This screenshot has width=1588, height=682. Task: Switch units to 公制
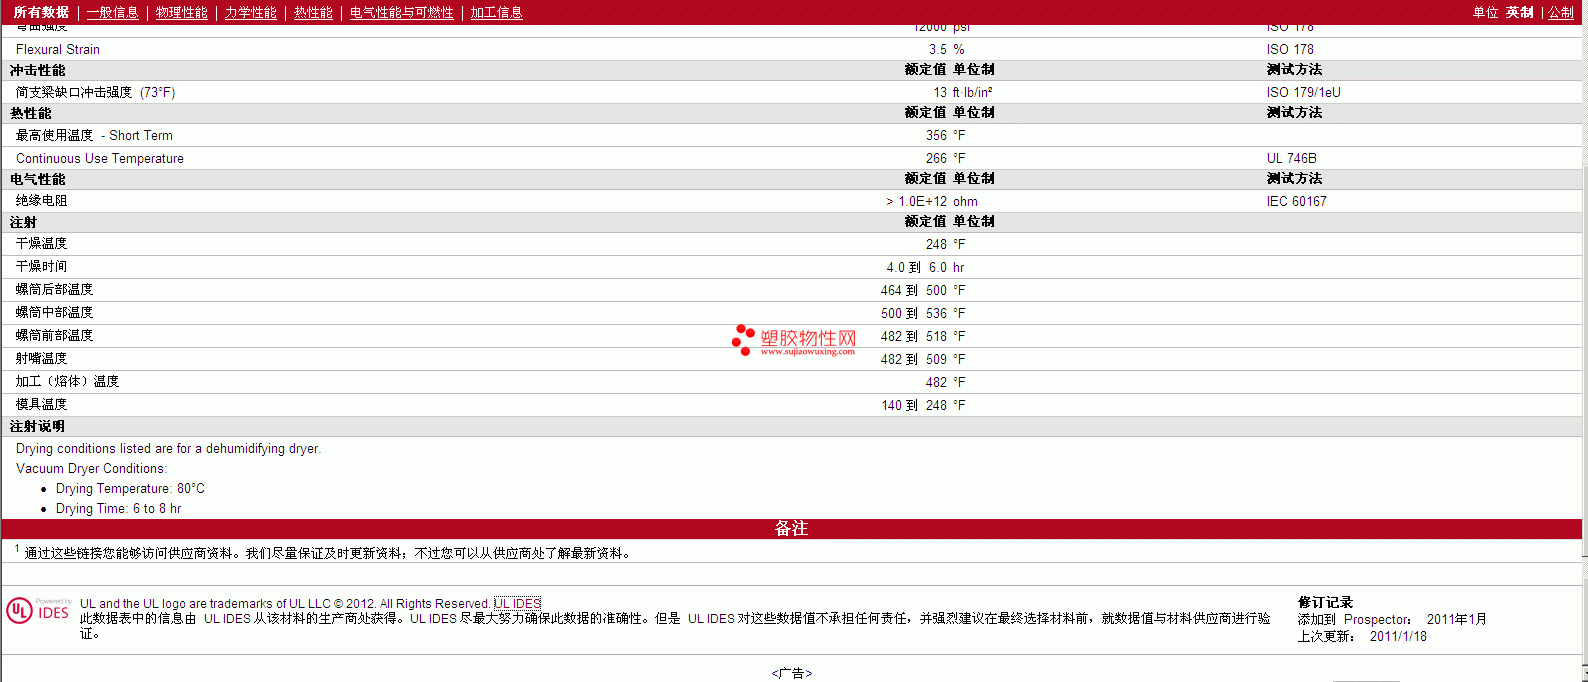click(x=1561, y=12)
